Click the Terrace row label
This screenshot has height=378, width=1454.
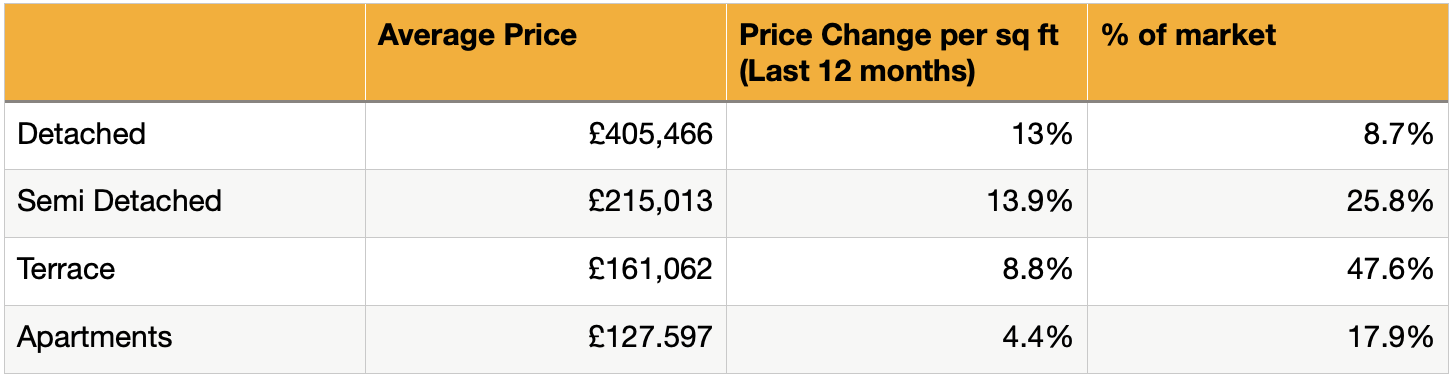[185, 271]
